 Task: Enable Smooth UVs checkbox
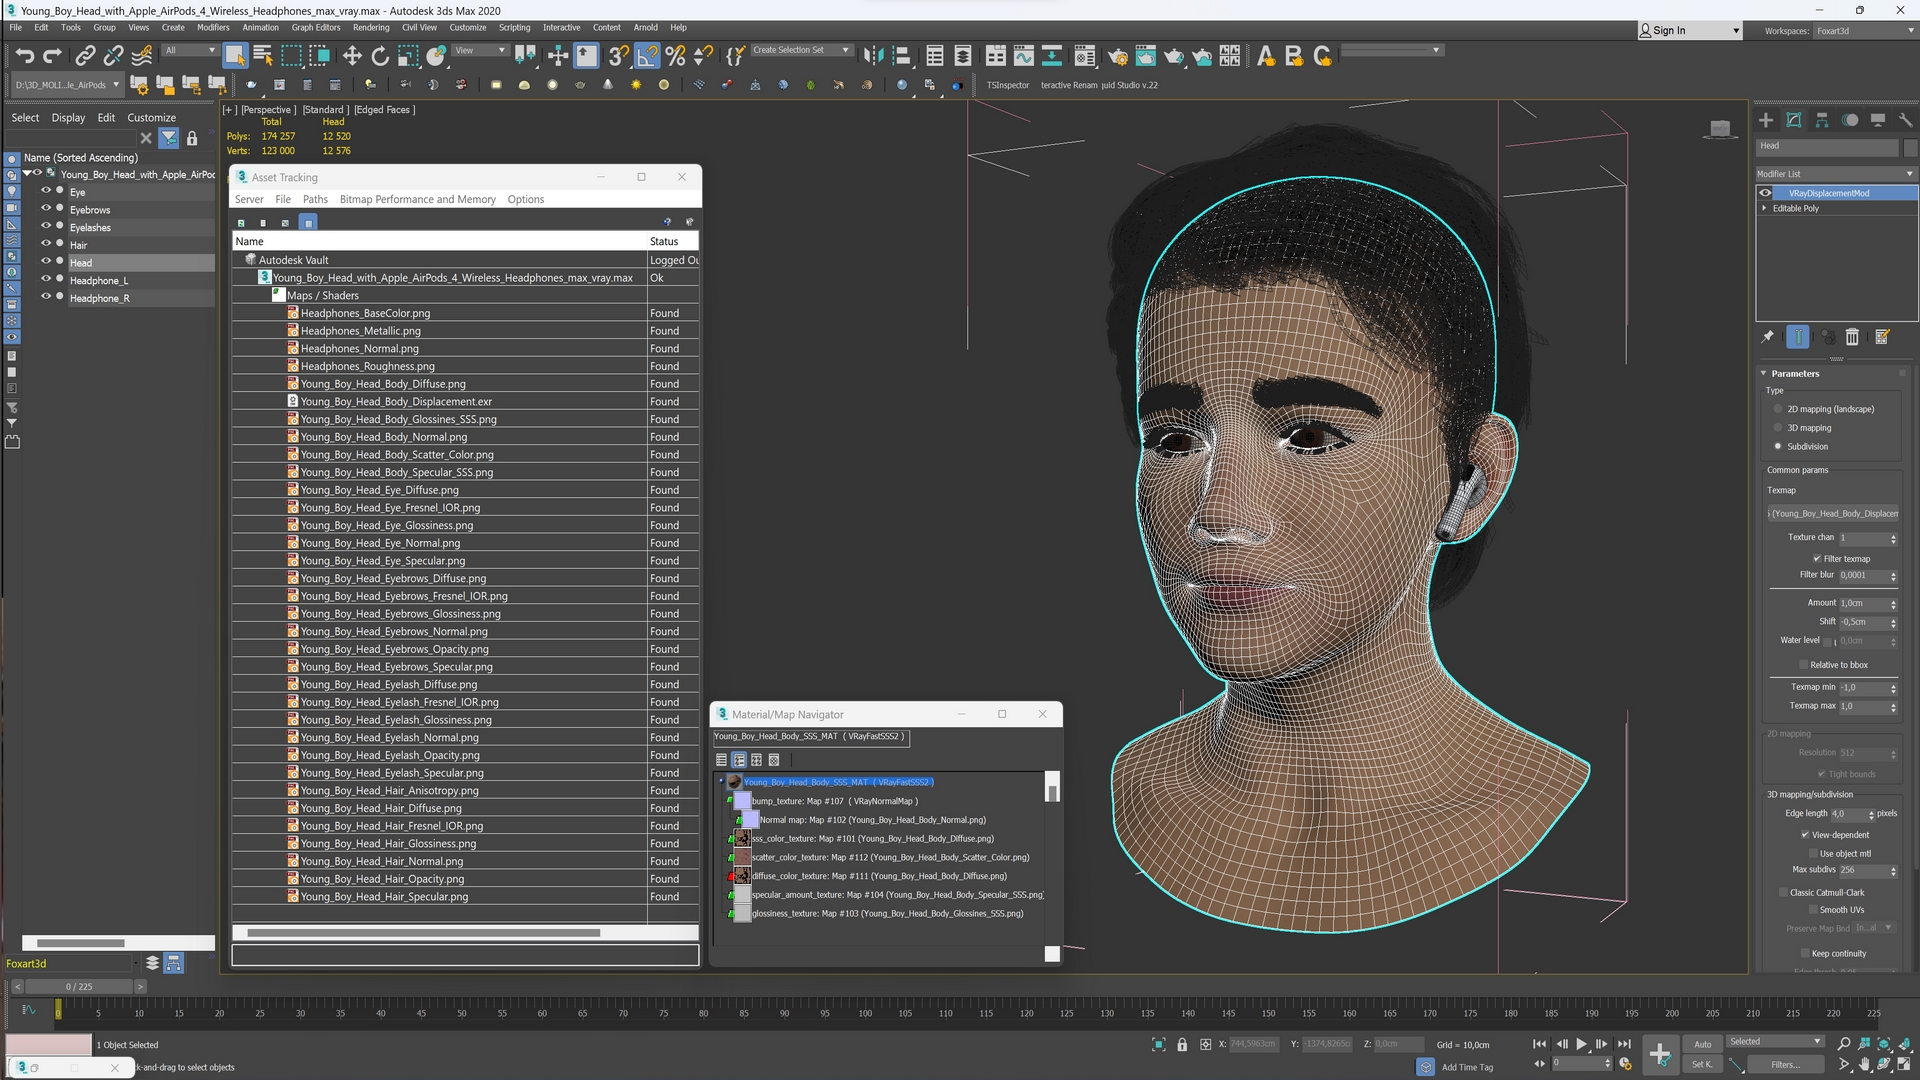[1813, 910]
